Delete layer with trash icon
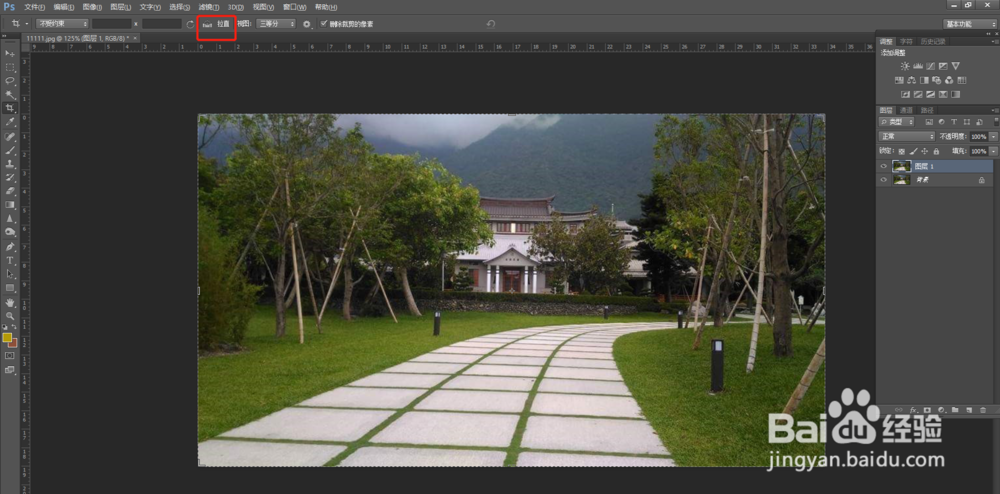The width and height of the screenshot is (1000, 494). pos(983,410)
